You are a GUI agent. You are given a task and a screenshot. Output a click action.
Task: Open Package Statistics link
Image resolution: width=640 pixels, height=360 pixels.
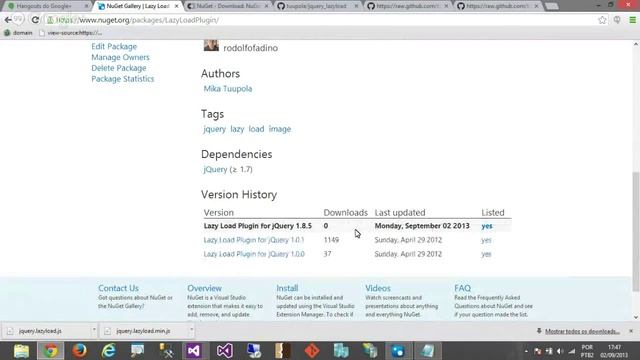[123, 79]
